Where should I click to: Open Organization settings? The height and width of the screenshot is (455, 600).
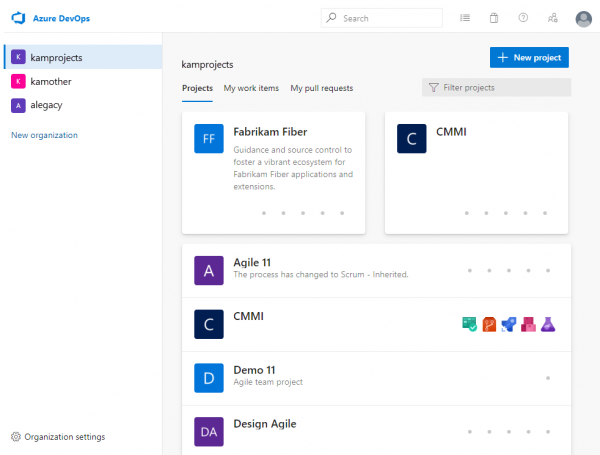[58, 437]
